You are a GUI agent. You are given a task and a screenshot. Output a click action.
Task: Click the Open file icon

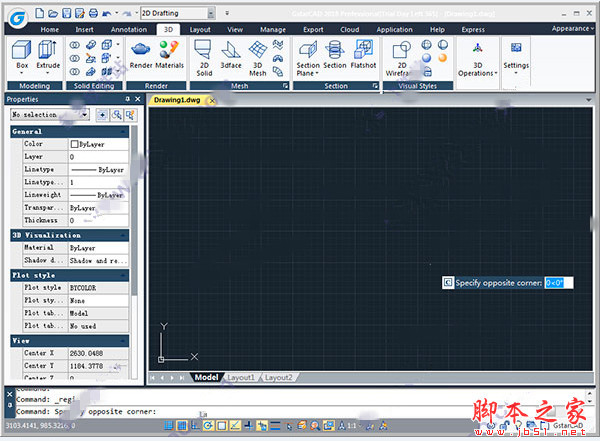pos(53,13)
